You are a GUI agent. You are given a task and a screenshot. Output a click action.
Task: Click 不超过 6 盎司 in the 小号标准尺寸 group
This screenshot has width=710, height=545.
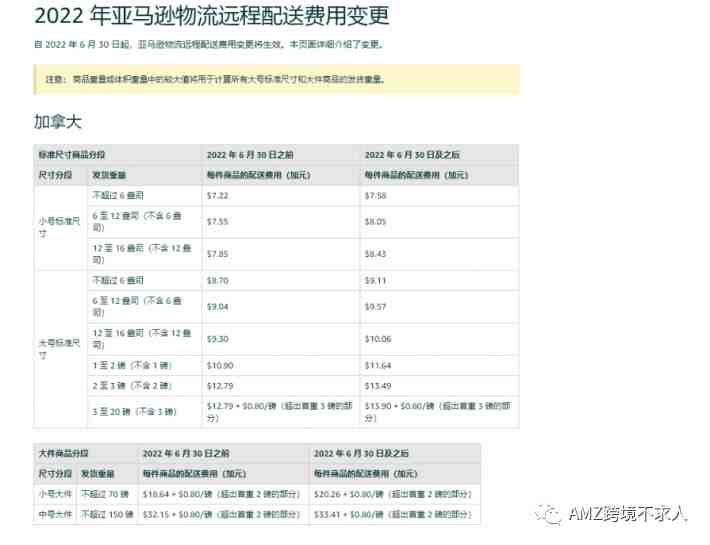(118, 196)
